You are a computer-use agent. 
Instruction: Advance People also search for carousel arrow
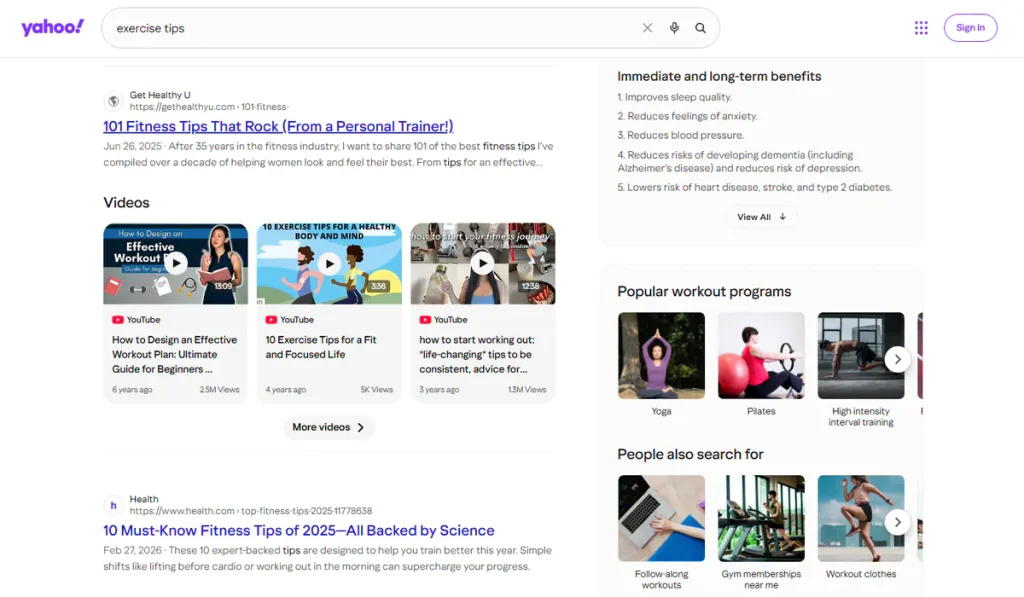[x=897, y=522]
